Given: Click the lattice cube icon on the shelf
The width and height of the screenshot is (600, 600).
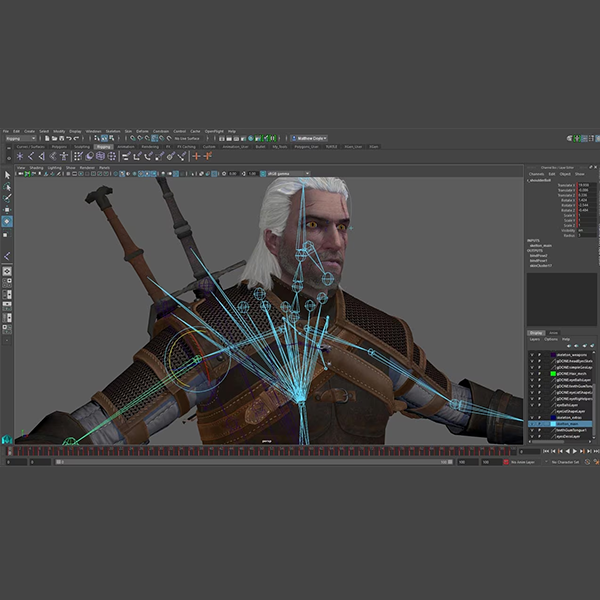Looking at the screenshot, I should [x=100, y=156].
